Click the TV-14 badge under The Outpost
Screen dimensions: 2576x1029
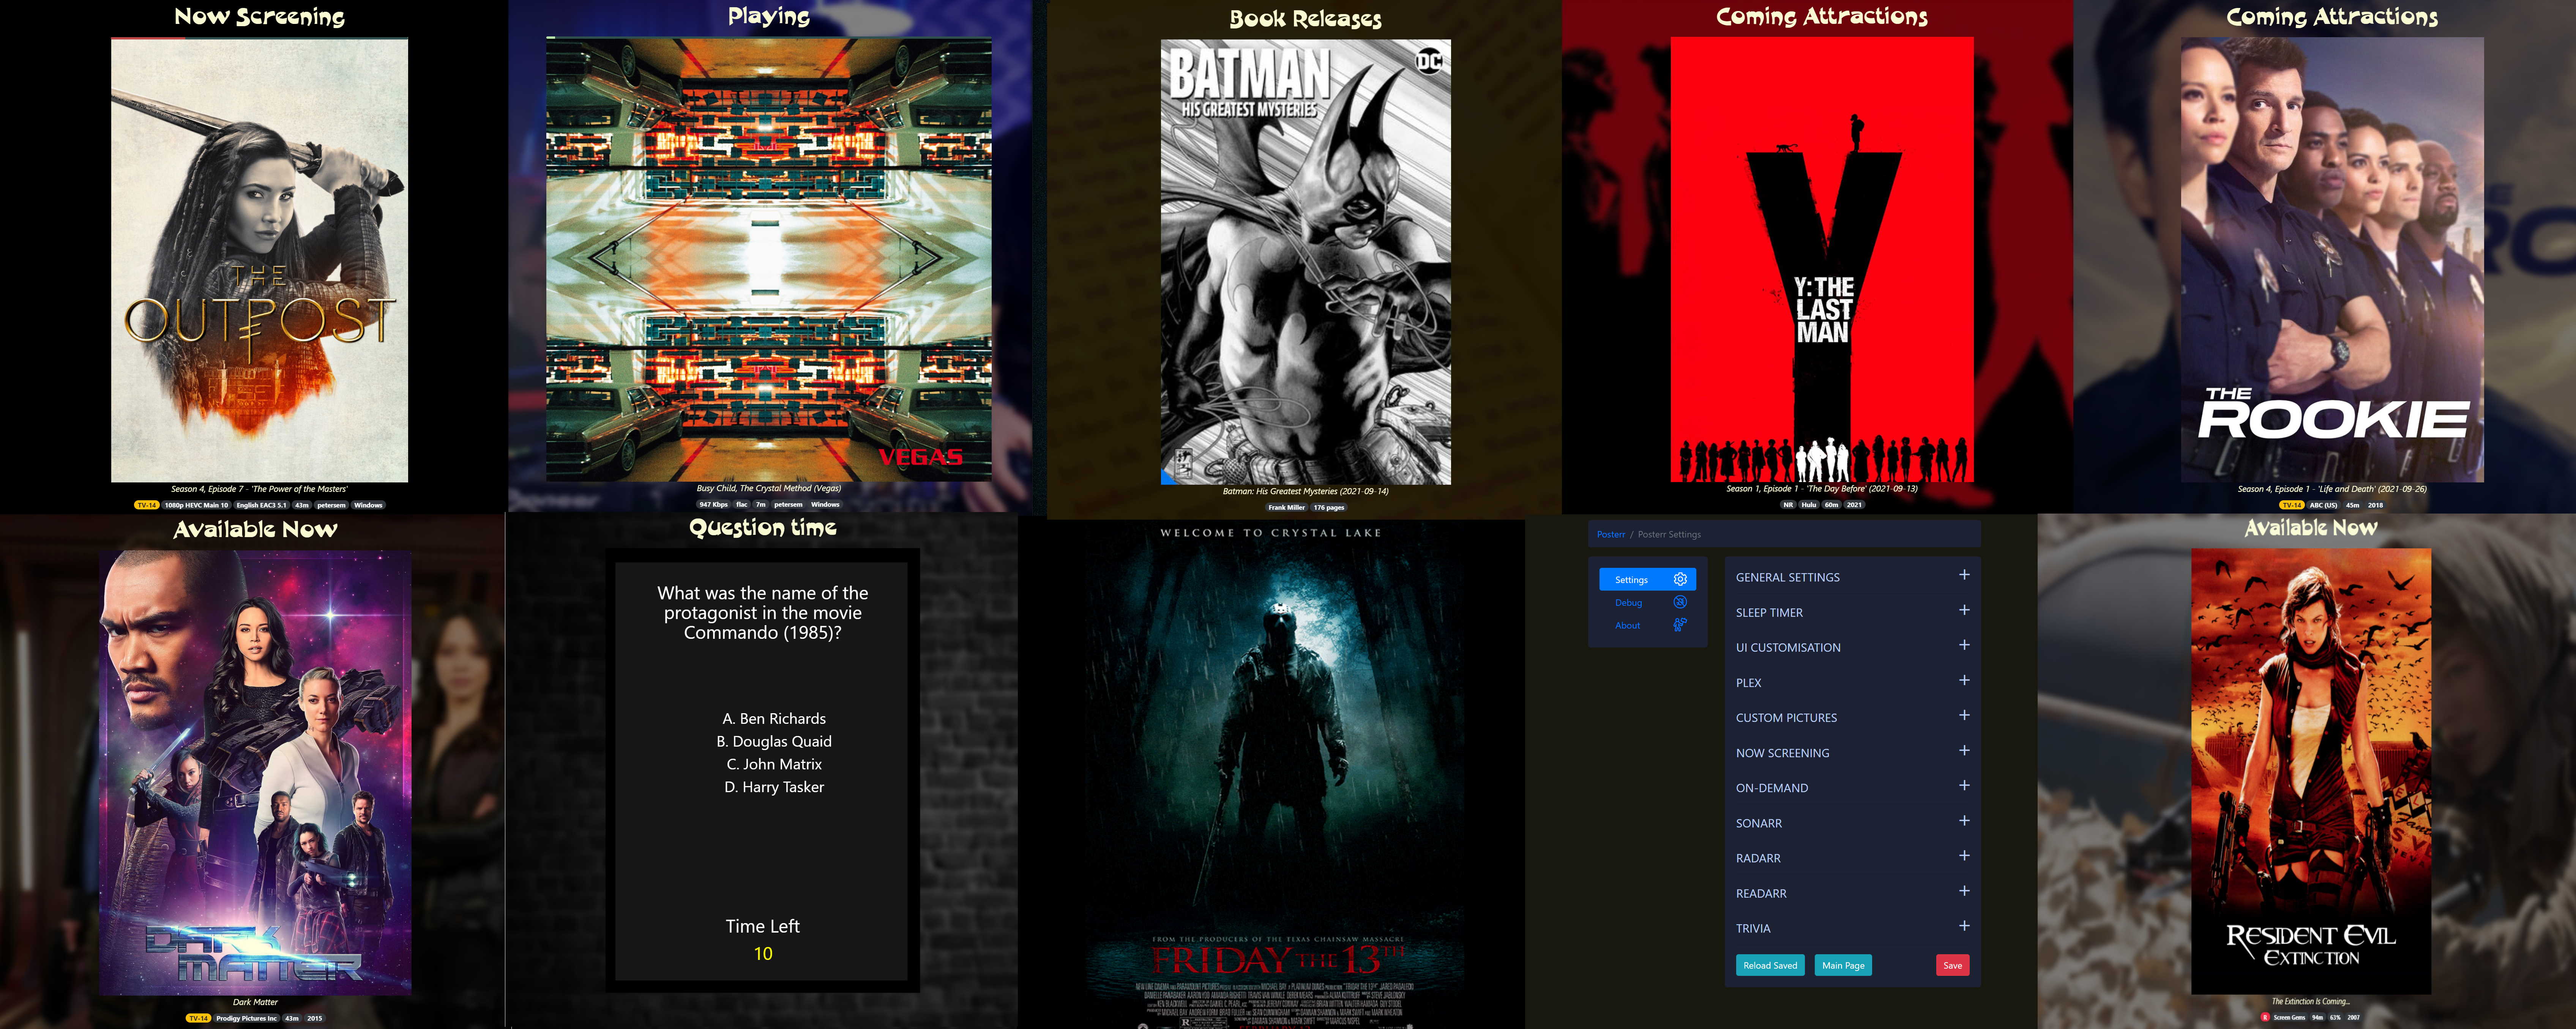click(x=147, y=505)
